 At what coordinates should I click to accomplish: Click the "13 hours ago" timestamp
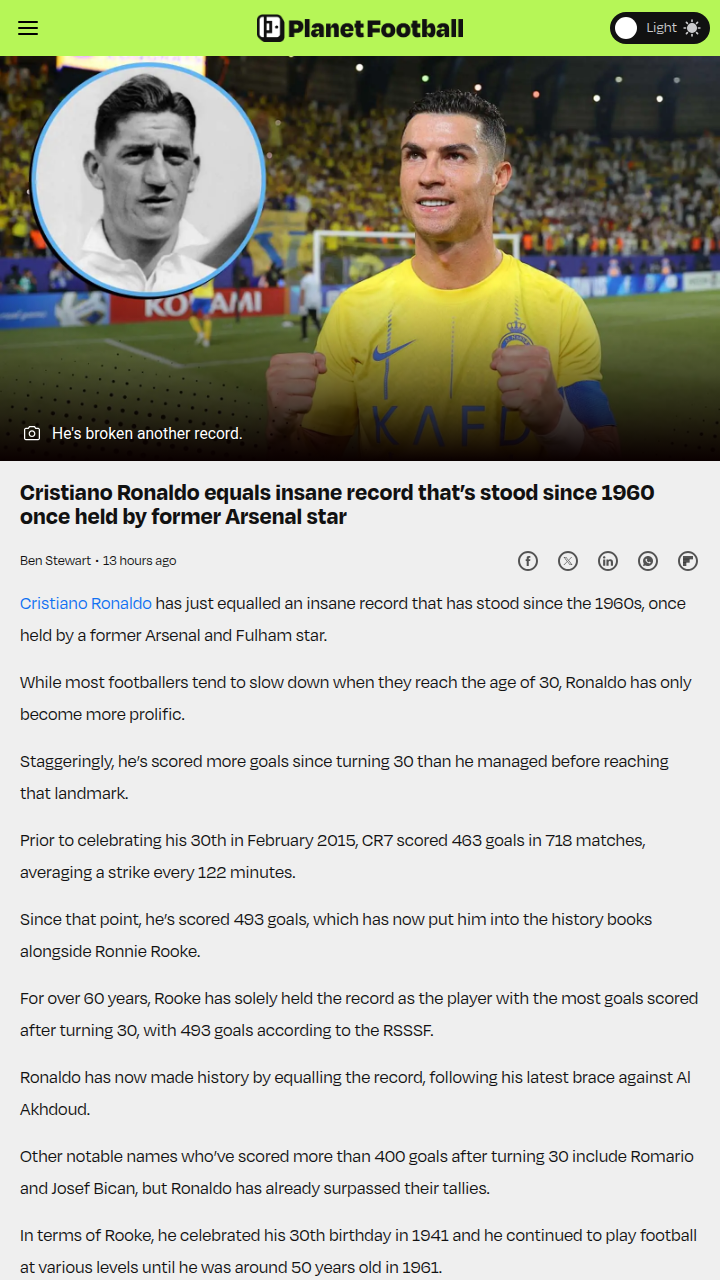point(140,561)
